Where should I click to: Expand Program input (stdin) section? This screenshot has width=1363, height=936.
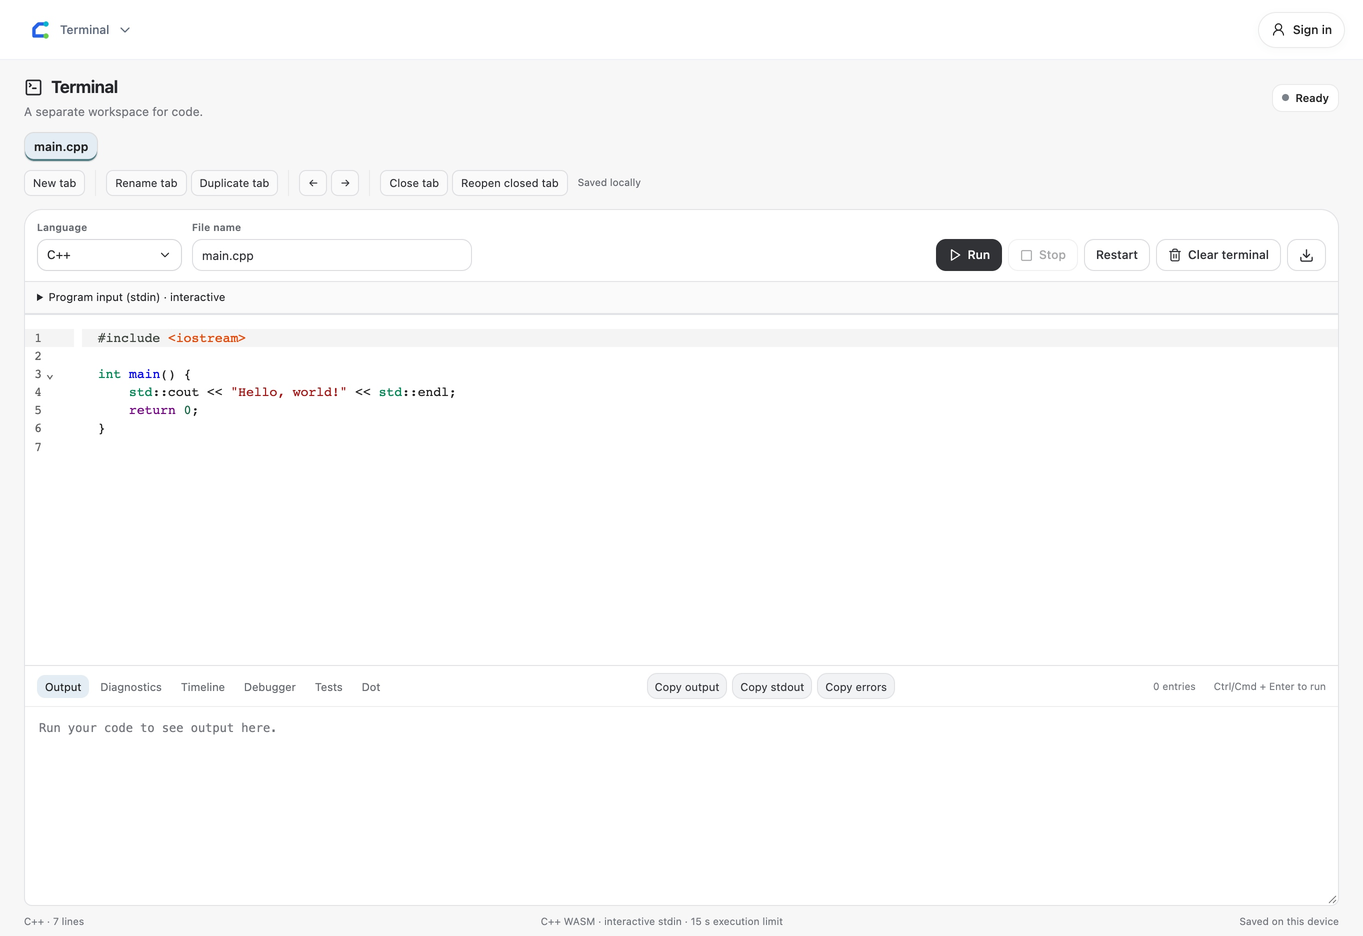[131, 297]
